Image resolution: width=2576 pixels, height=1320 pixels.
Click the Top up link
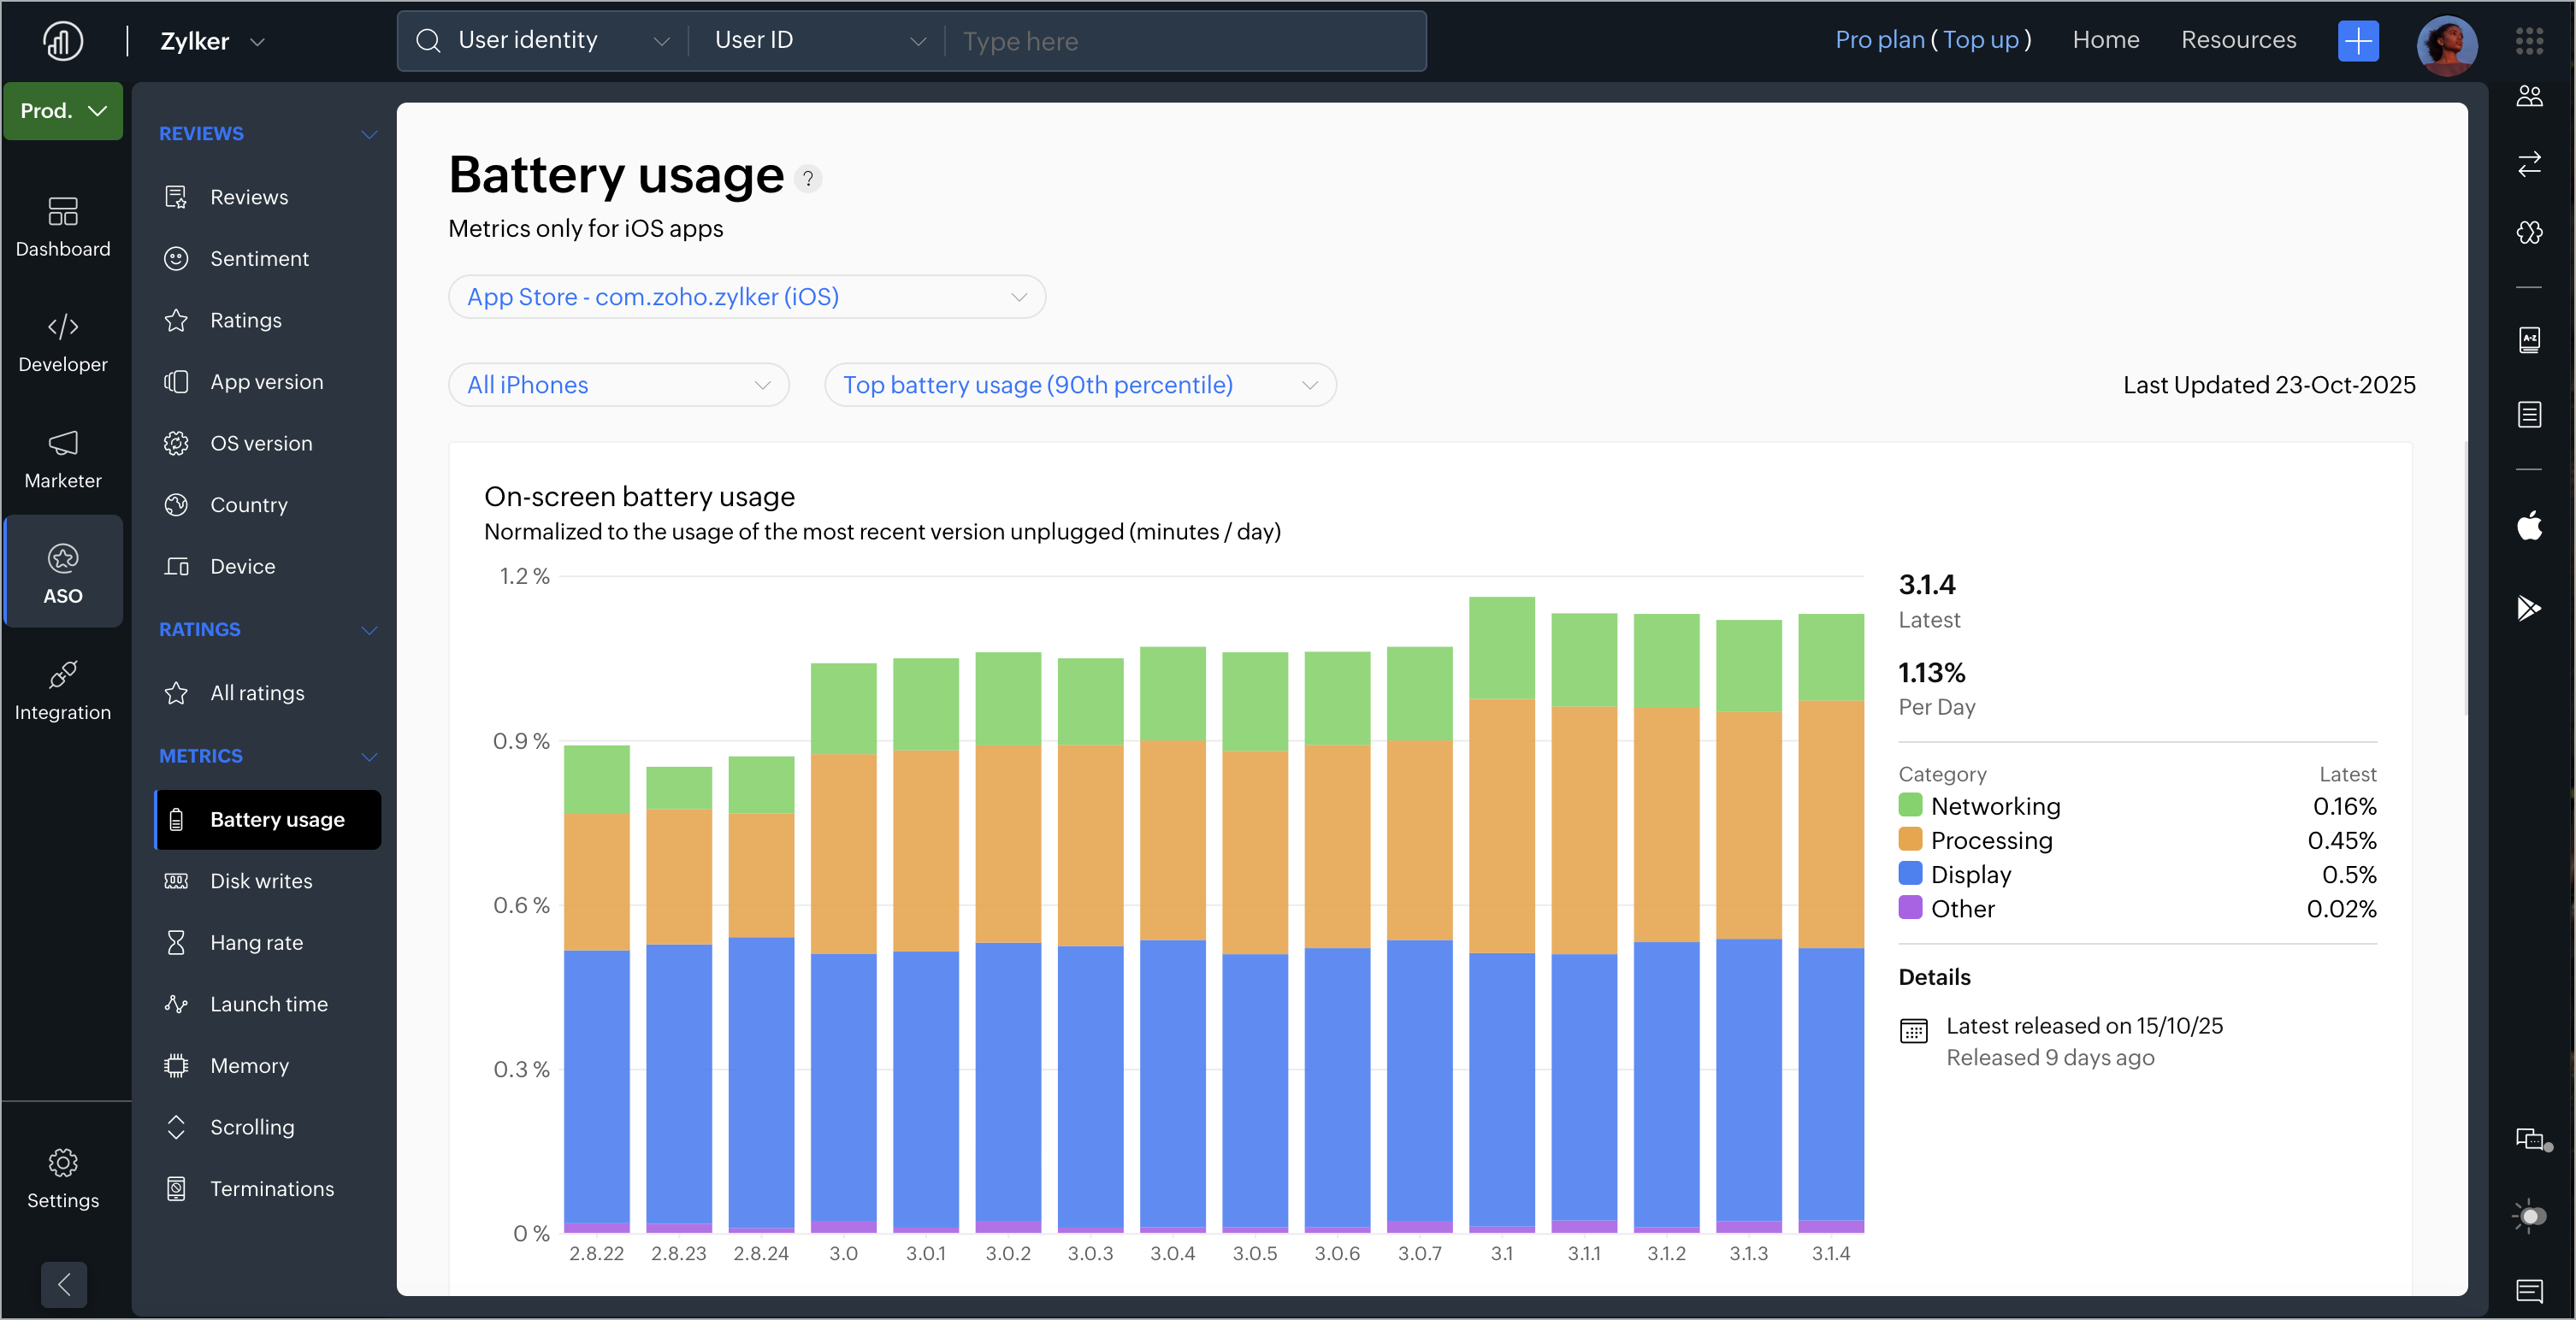coord(1979,40)
